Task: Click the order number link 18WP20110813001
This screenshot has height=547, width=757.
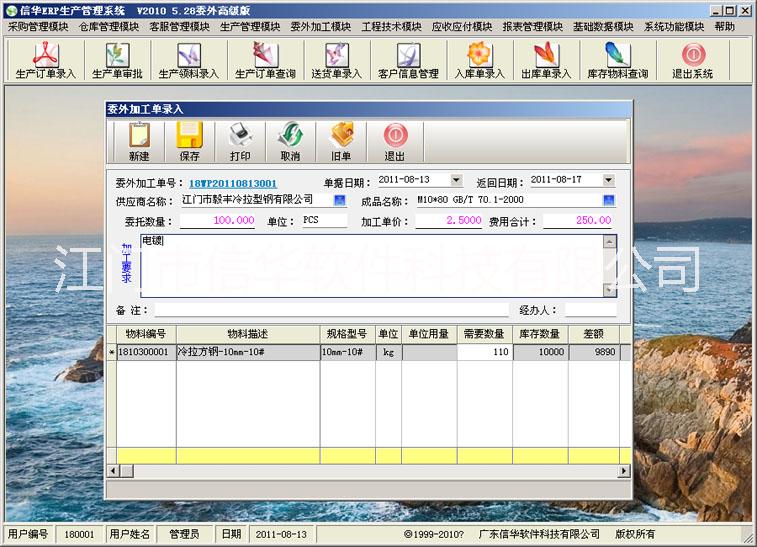Action: pyautogui.click(x=233, y=183)
